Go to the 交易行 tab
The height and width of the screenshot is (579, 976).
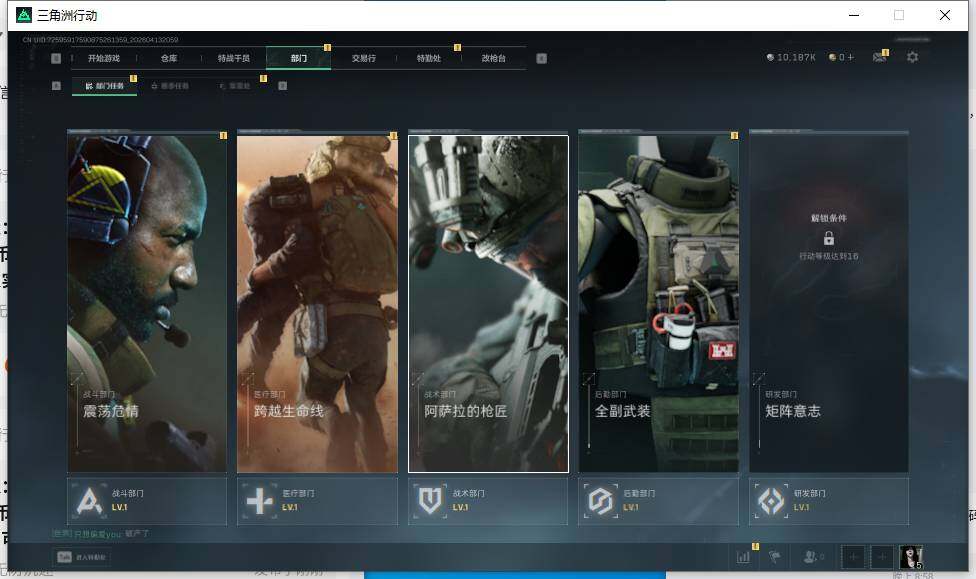(364, 59)
